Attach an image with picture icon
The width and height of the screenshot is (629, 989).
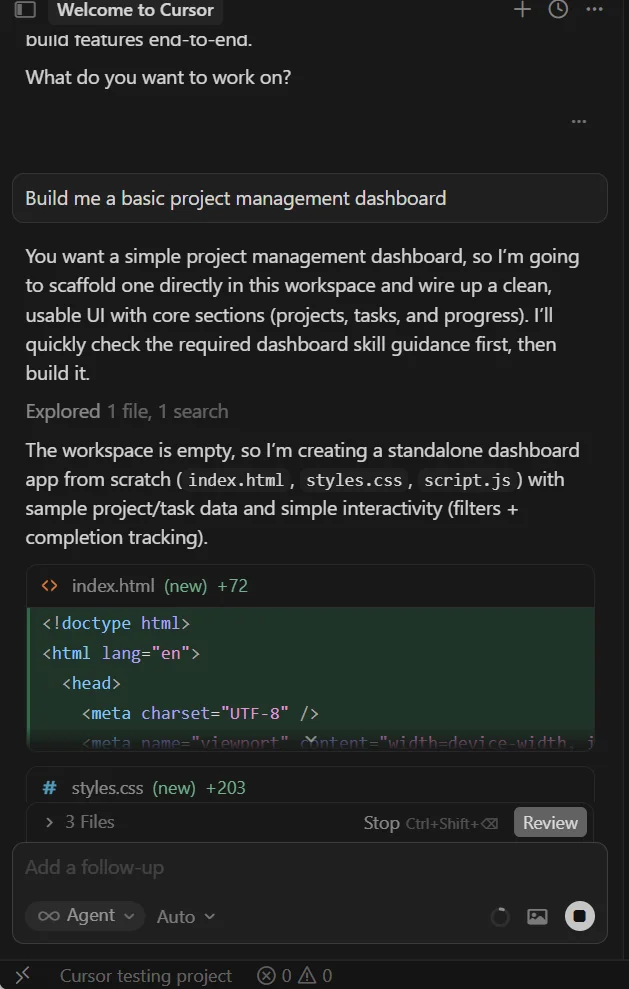pos(537,916)
